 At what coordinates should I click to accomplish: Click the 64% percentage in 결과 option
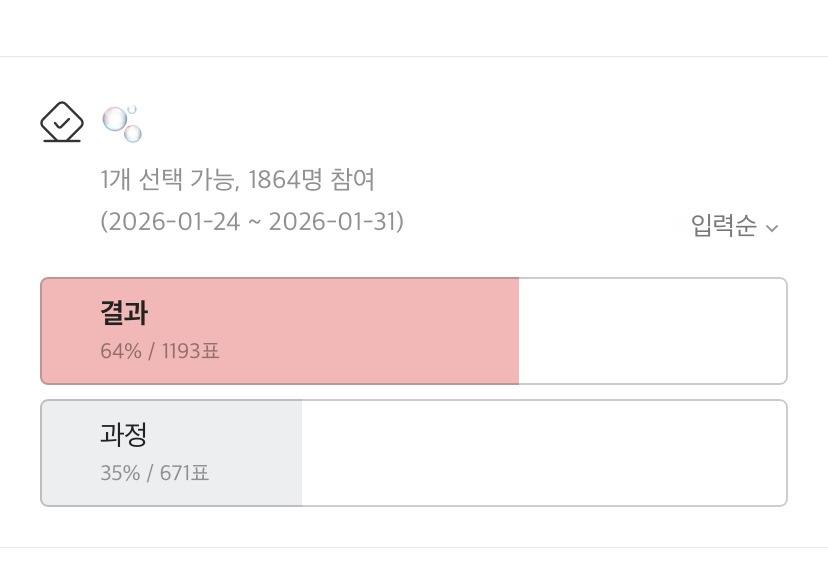pyautogui.click(x=120, y=351)
